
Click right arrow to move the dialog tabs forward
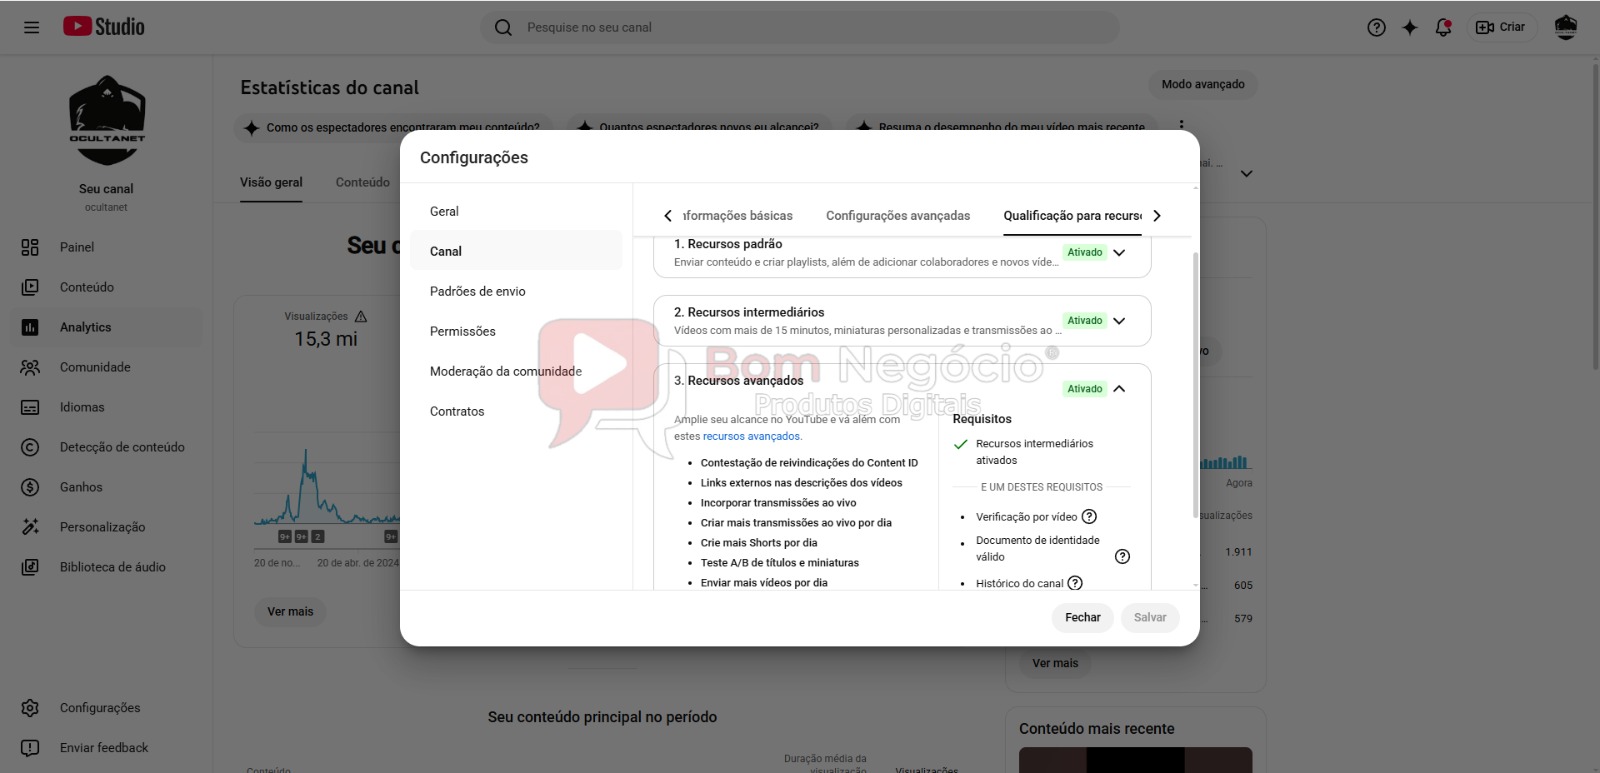point(1157,216)
